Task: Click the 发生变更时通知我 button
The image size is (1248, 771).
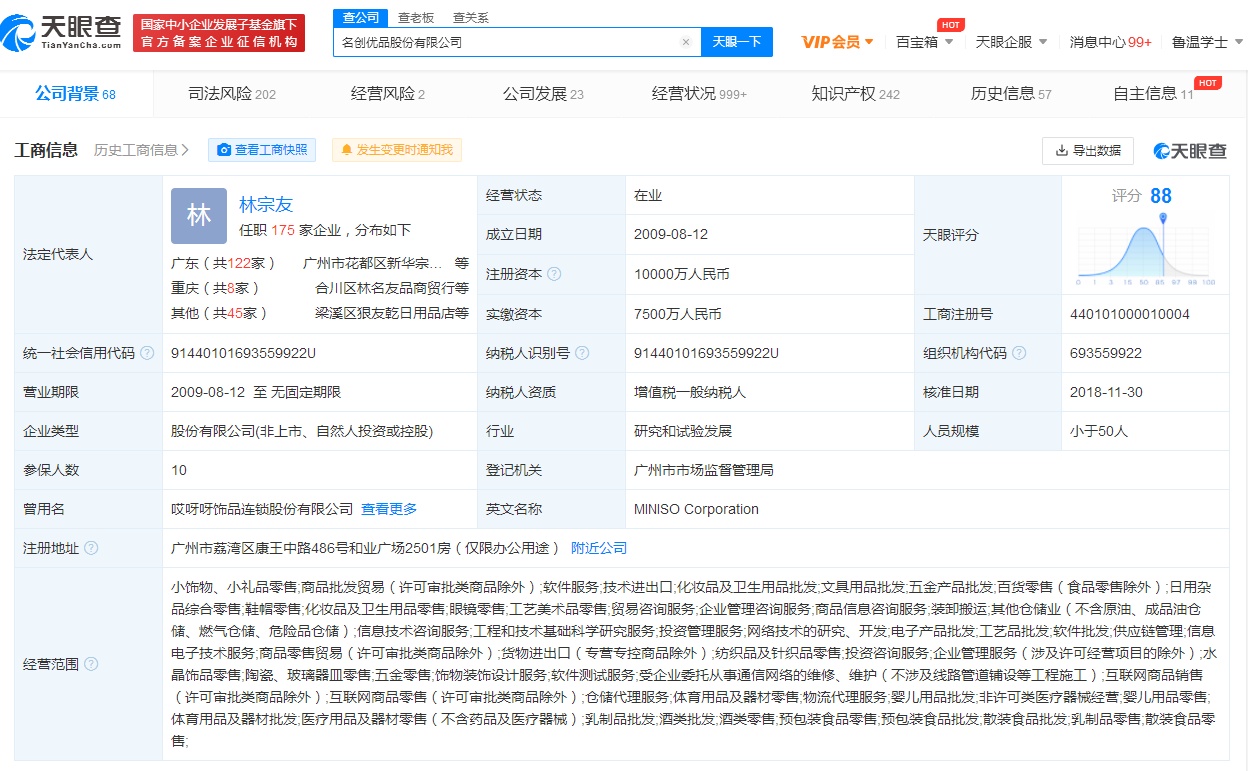Action: [x=397, y=150]
